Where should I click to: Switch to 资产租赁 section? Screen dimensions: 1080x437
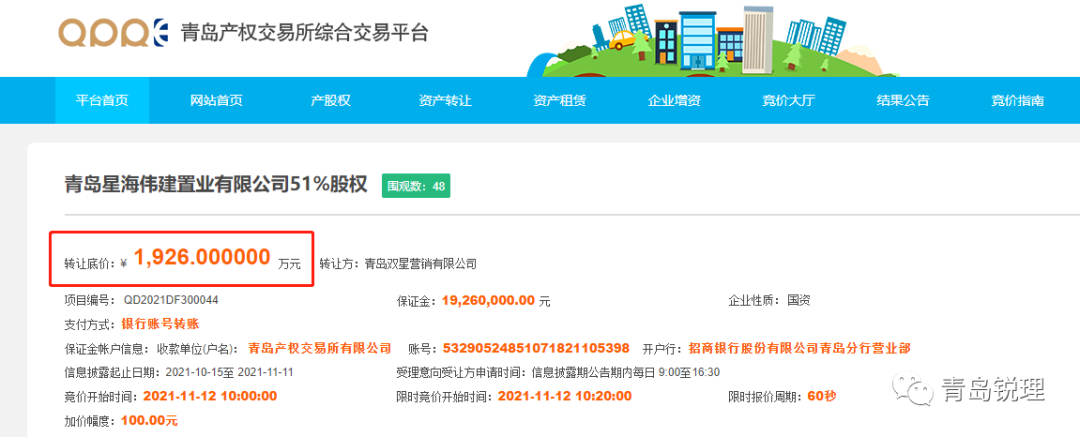[x=559, y=100]
